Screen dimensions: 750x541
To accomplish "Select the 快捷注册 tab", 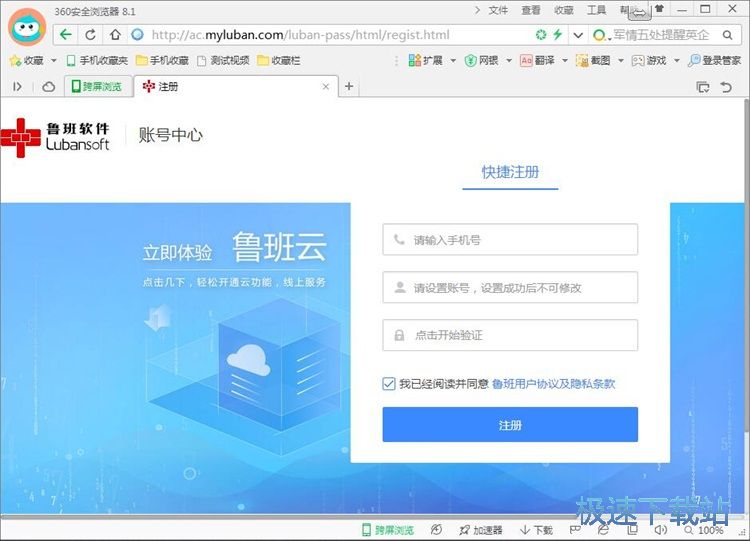I will click(x=510, y=172).
